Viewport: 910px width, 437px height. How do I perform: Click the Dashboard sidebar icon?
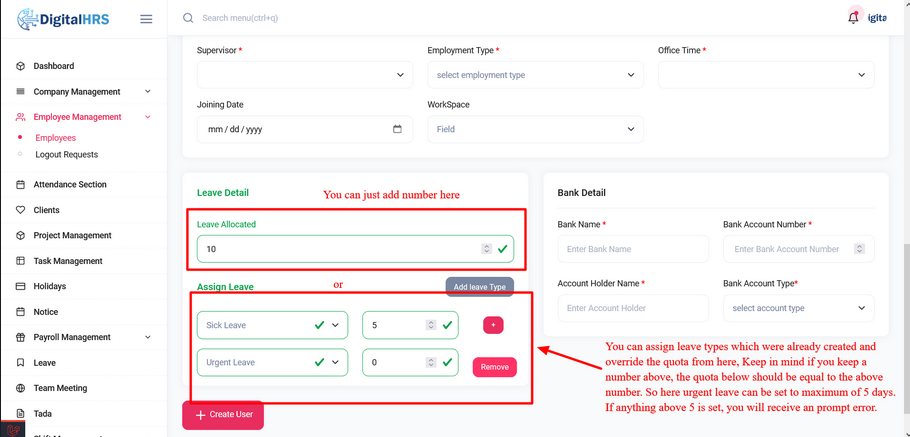click(20, 66)
